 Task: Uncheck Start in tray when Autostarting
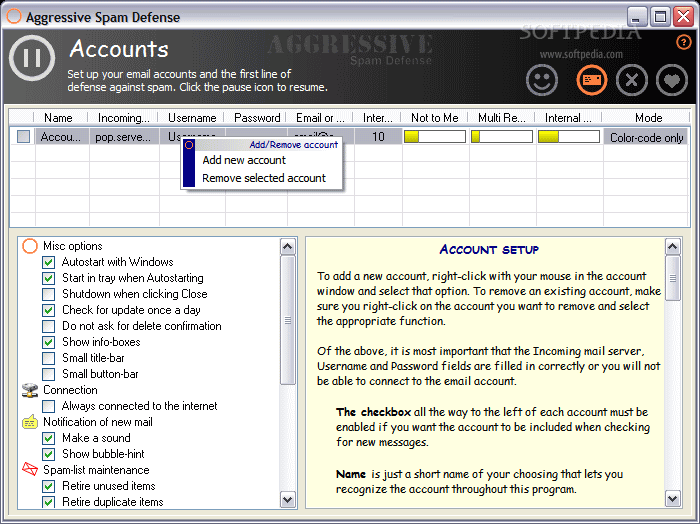pos(49,278)
